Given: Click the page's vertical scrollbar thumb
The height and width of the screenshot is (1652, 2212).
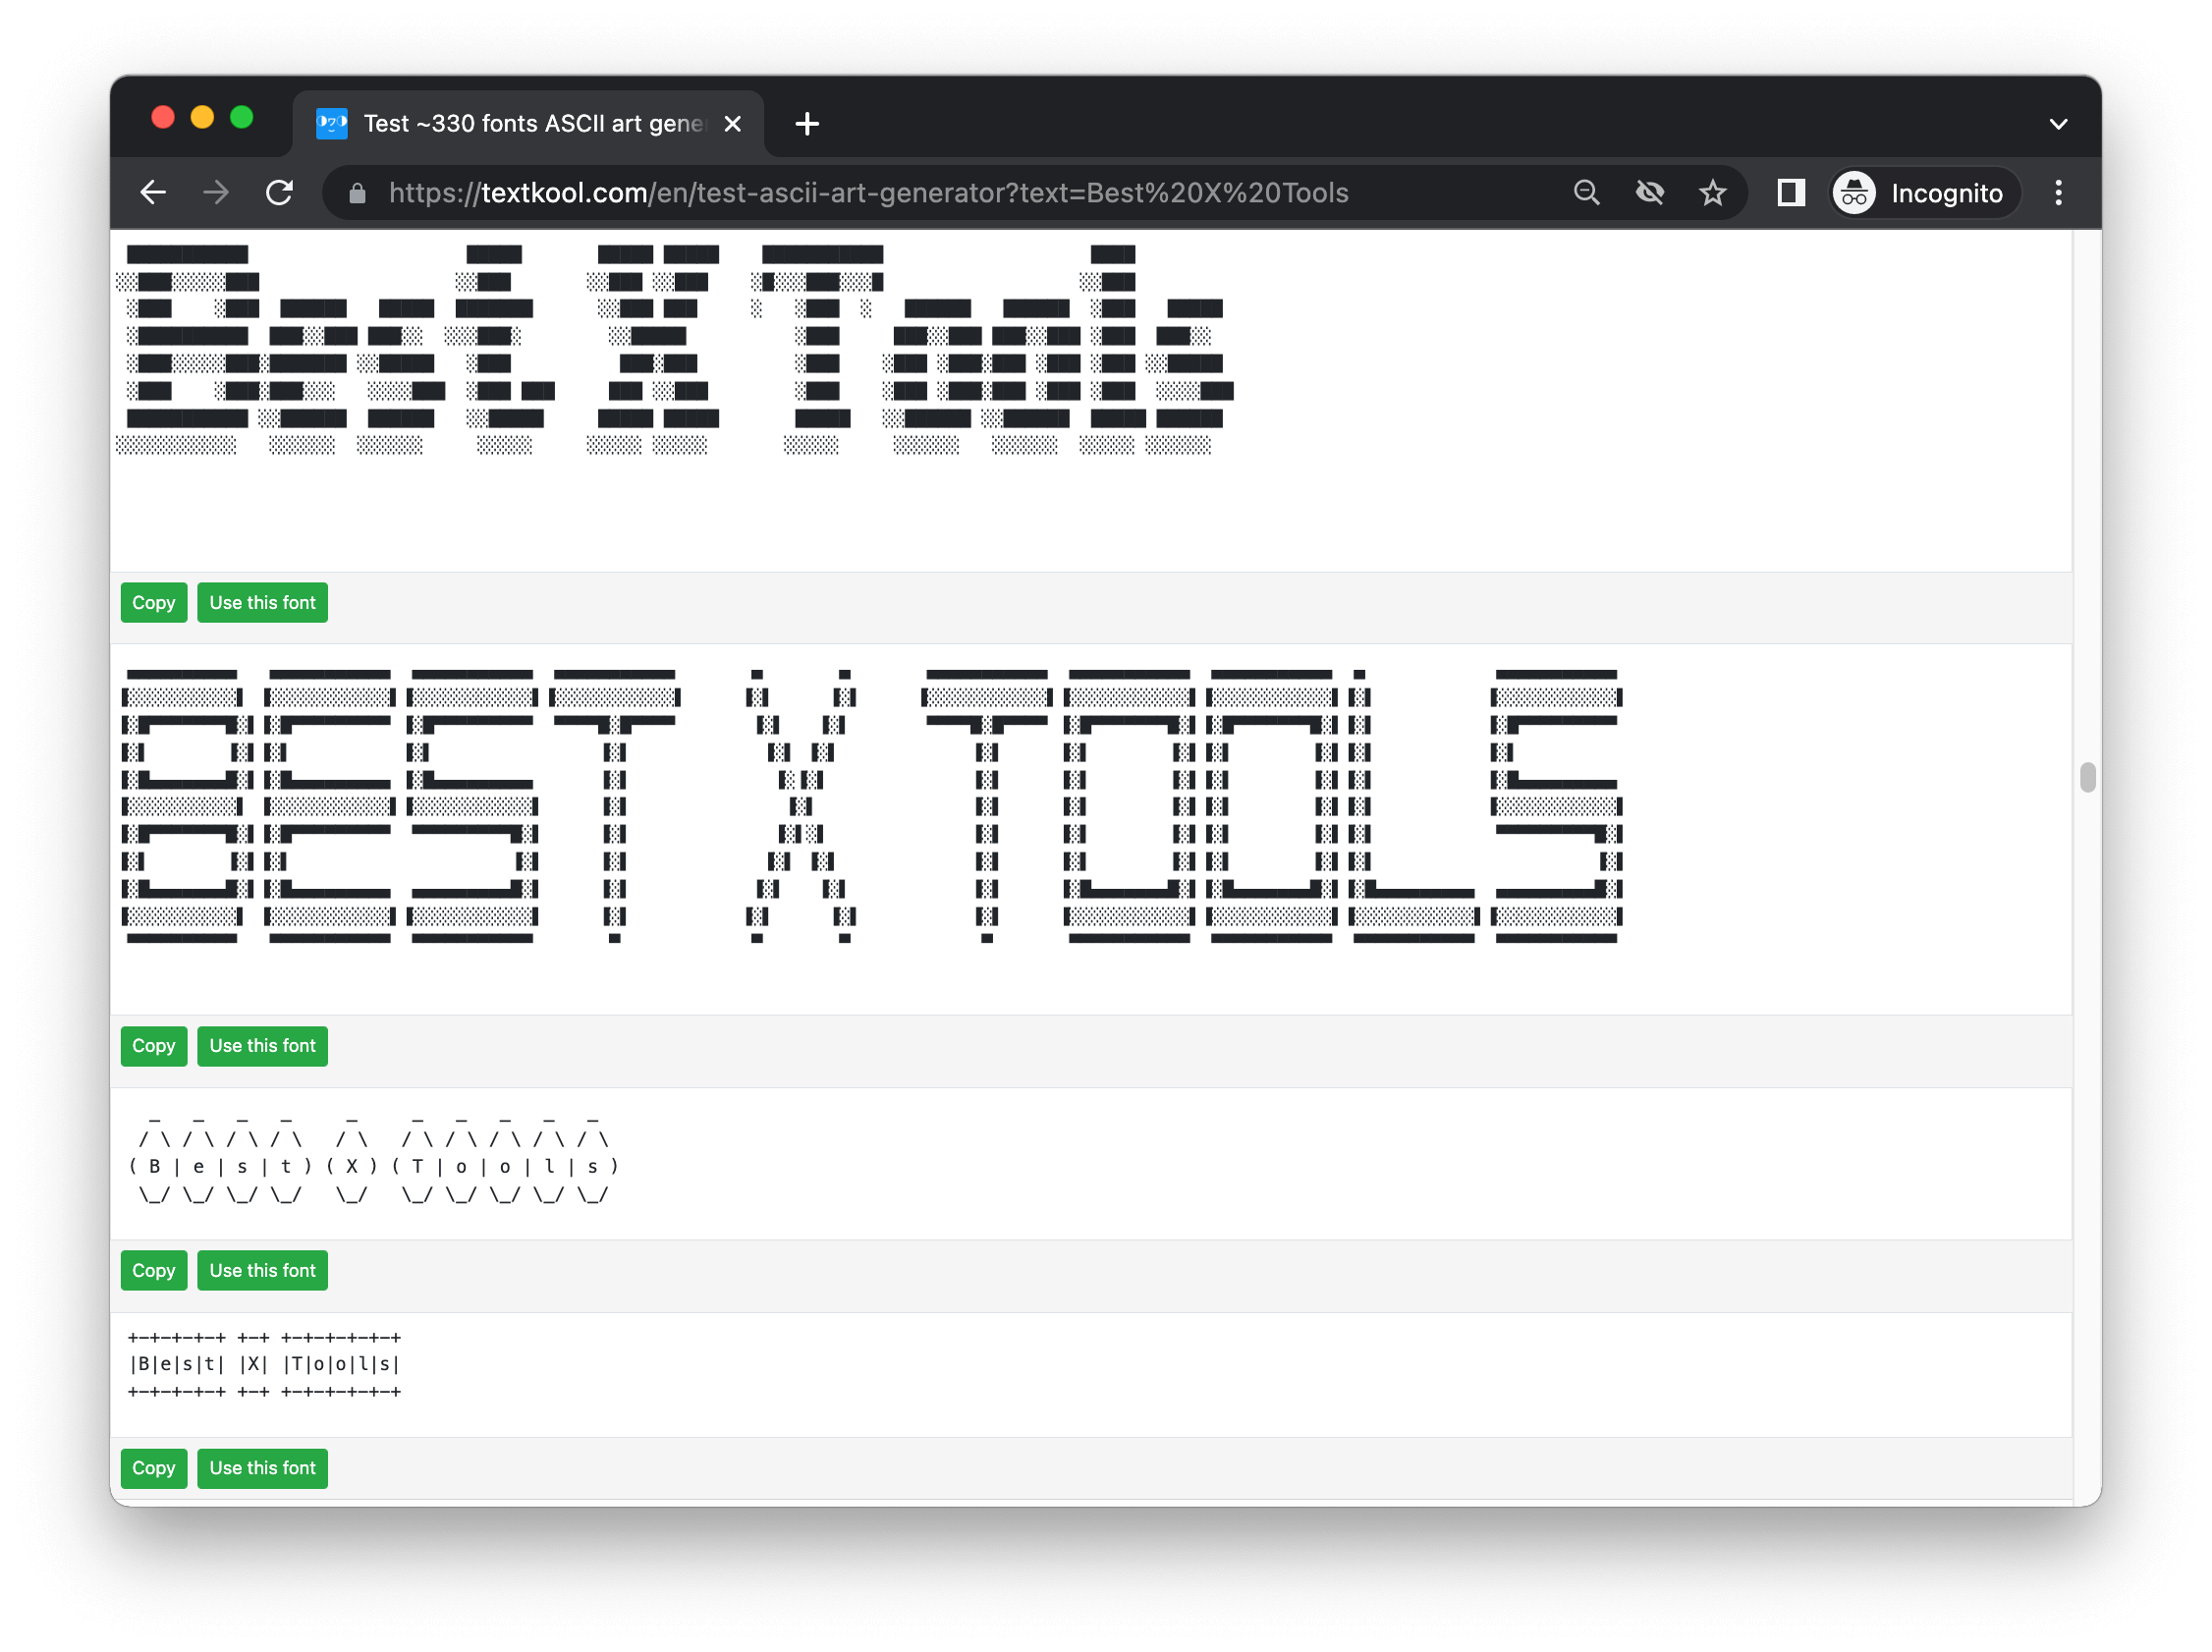Looking at the screenshot, I should coord(2087,777).
